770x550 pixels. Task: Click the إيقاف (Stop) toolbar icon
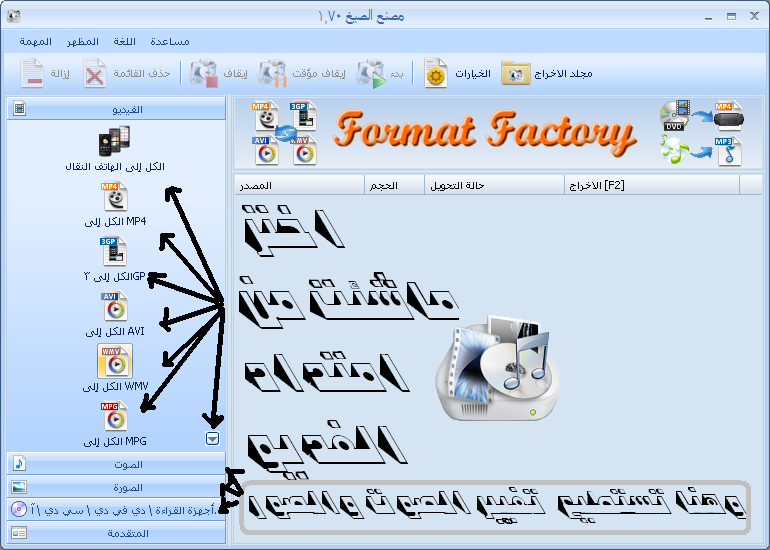coord(203,74)
